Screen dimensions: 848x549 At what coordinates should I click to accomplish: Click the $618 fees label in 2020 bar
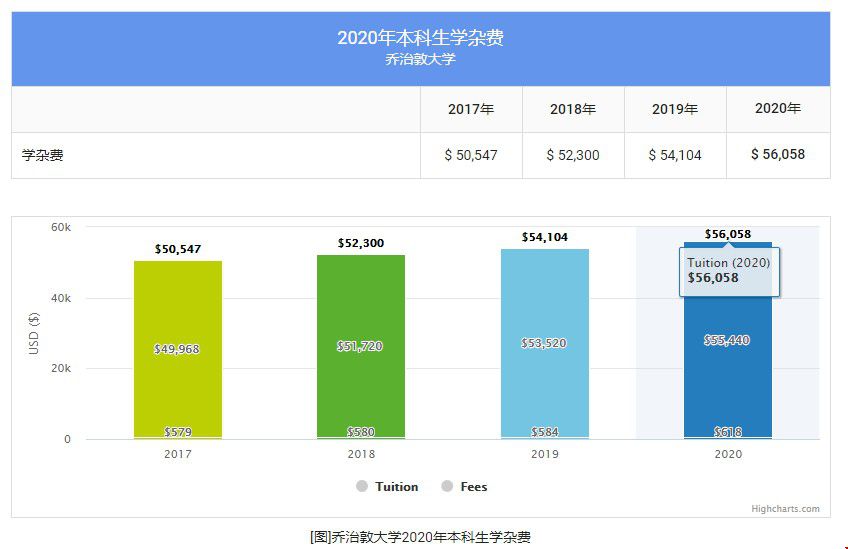coord(727,432)
